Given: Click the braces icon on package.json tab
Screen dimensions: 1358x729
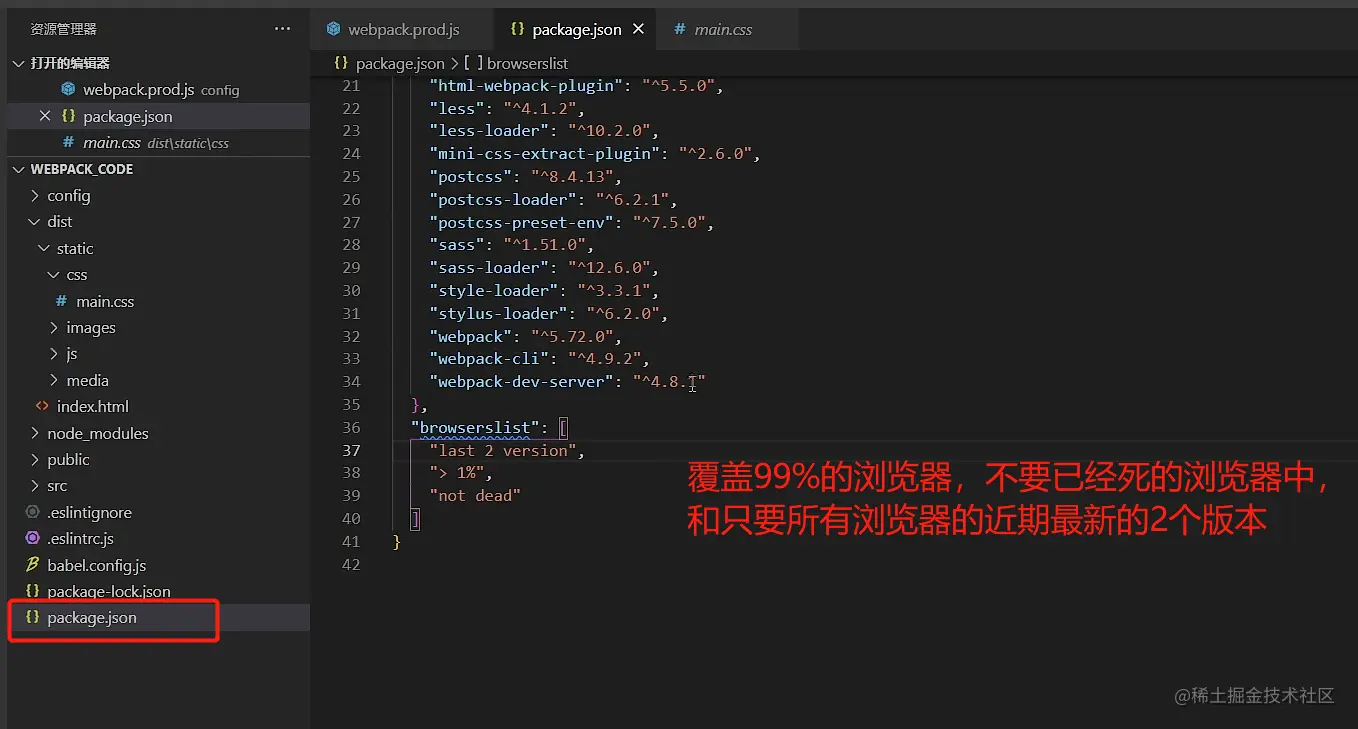Looking at the screenshot, I should point(517,29).
